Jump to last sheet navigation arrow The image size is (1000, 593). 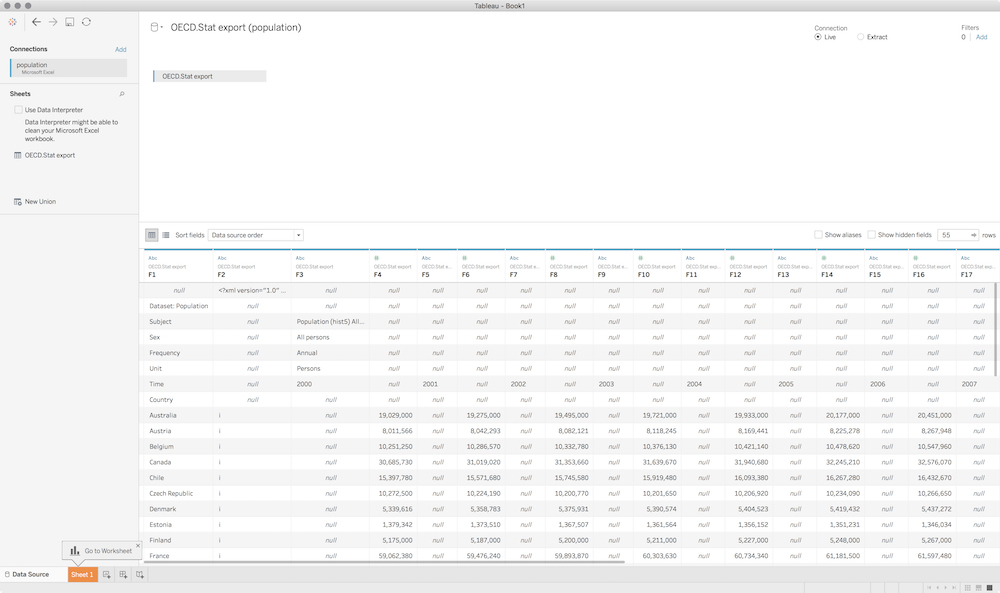954,588
